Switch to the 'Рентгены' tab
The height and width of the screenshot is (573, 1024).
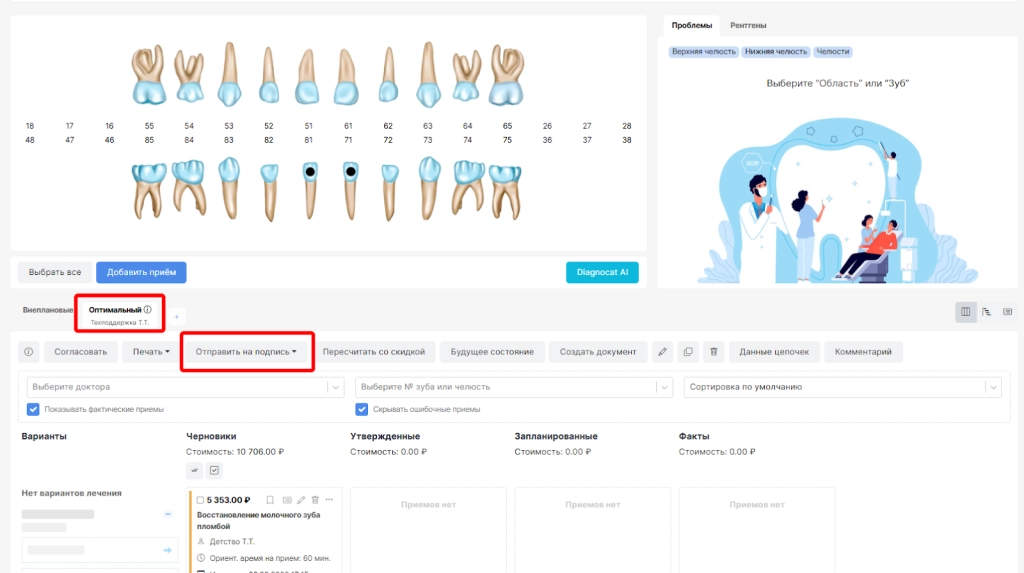pos(748,25)
